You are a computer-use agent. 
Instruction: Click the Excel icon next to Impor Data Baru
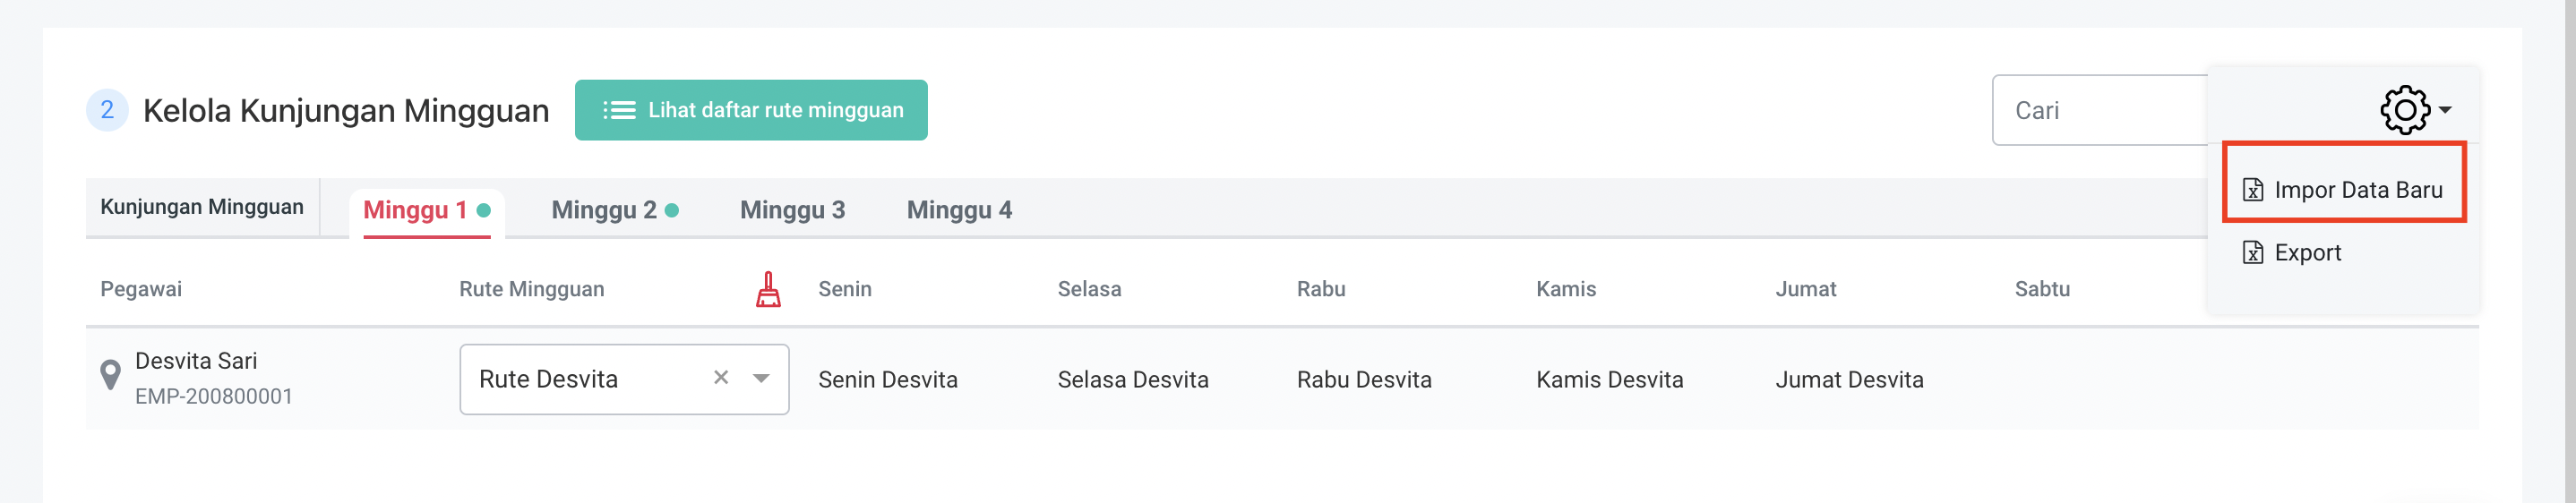[x=2252, y=190]
